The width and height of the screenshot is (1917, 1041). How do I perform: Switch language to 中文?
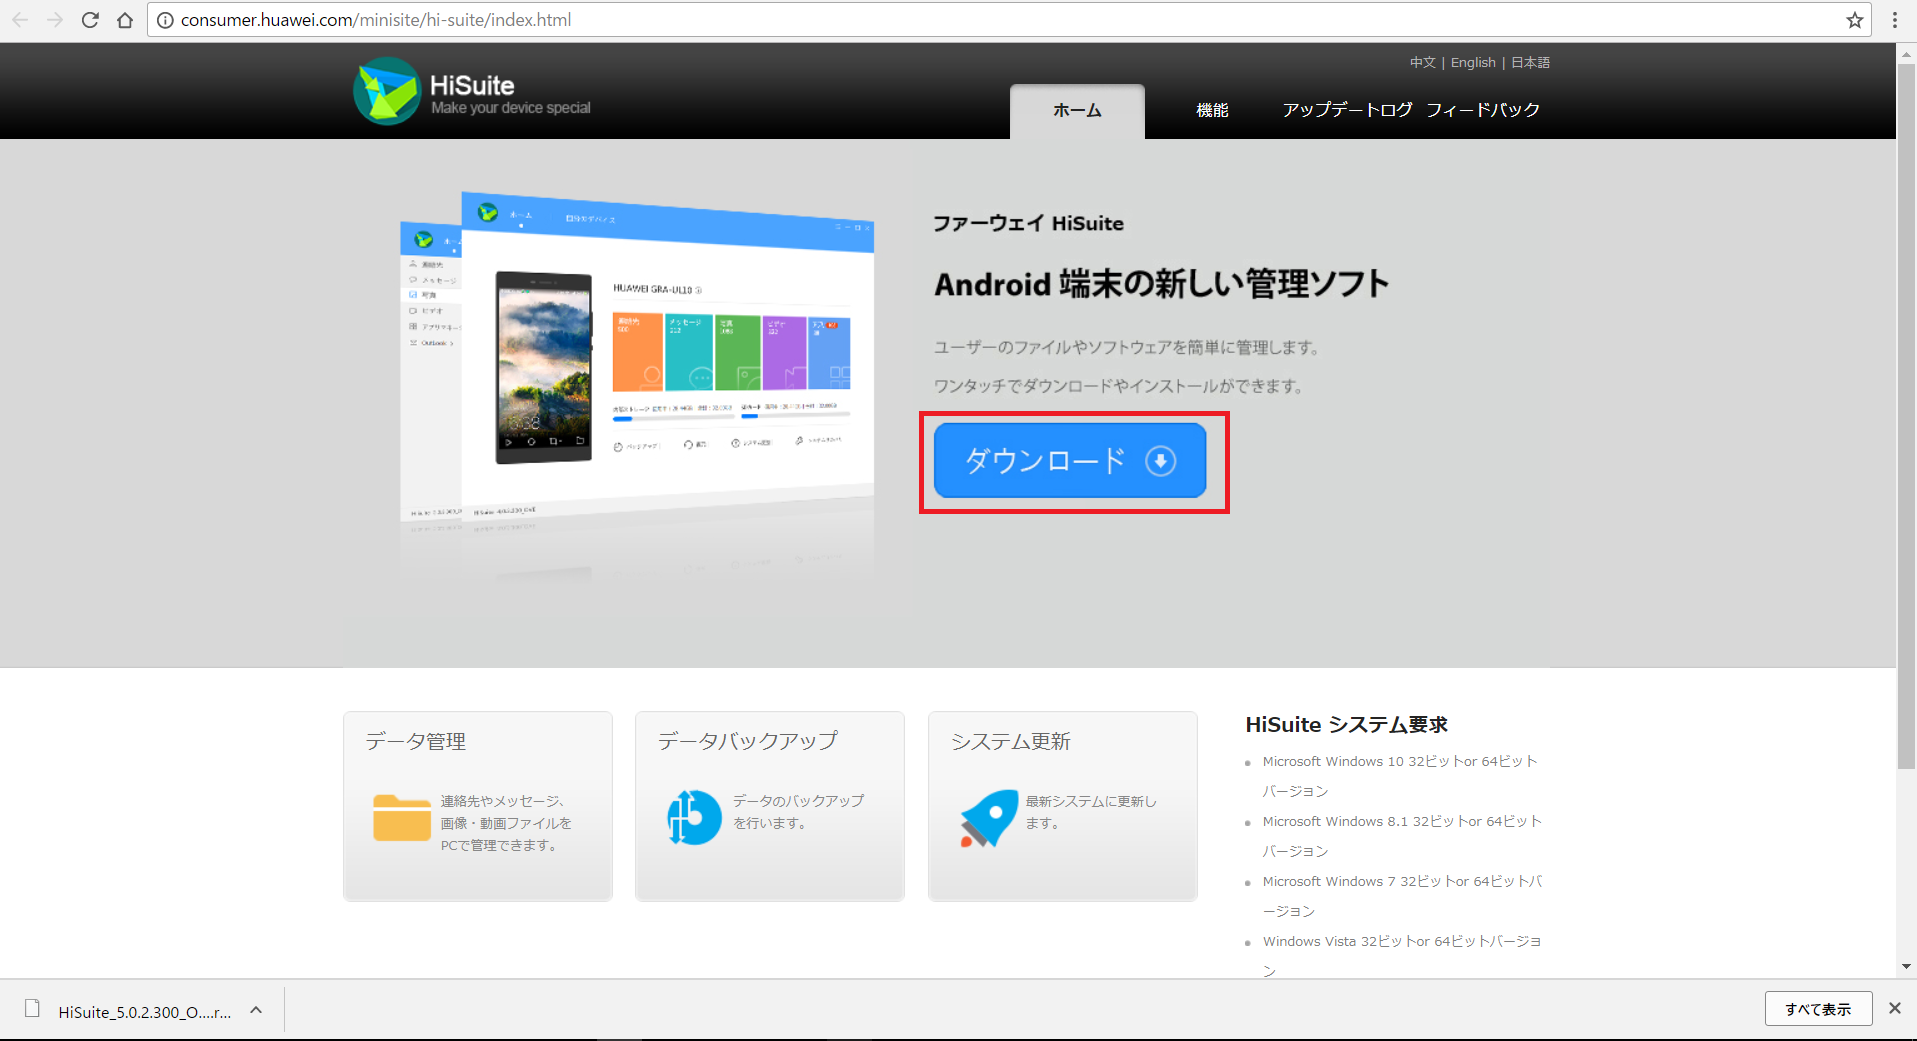[x=1422, y=62]
